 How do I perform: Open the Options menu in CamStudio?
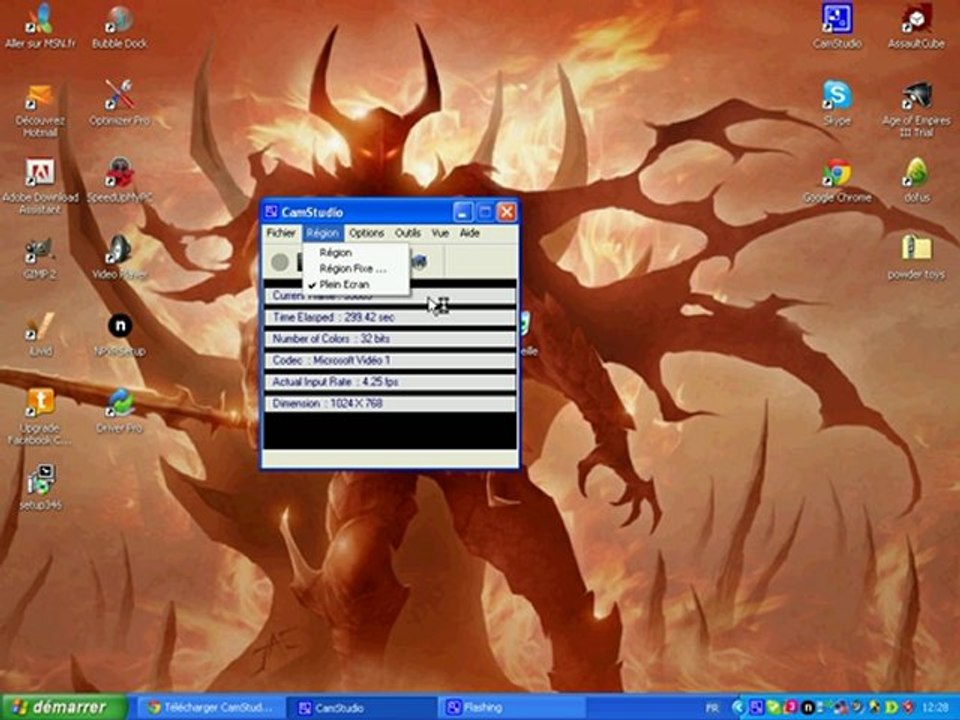pyautogui.click(x=366, y=233)
